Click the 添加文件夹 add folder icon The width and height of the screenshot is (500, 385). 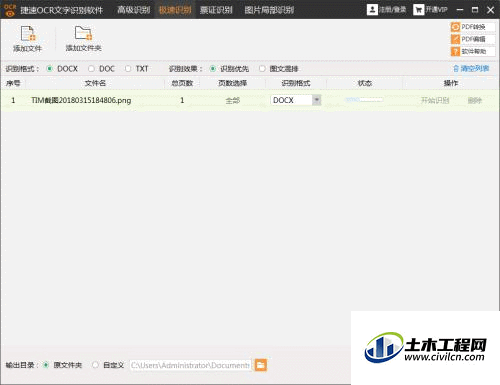pos(83,33)
